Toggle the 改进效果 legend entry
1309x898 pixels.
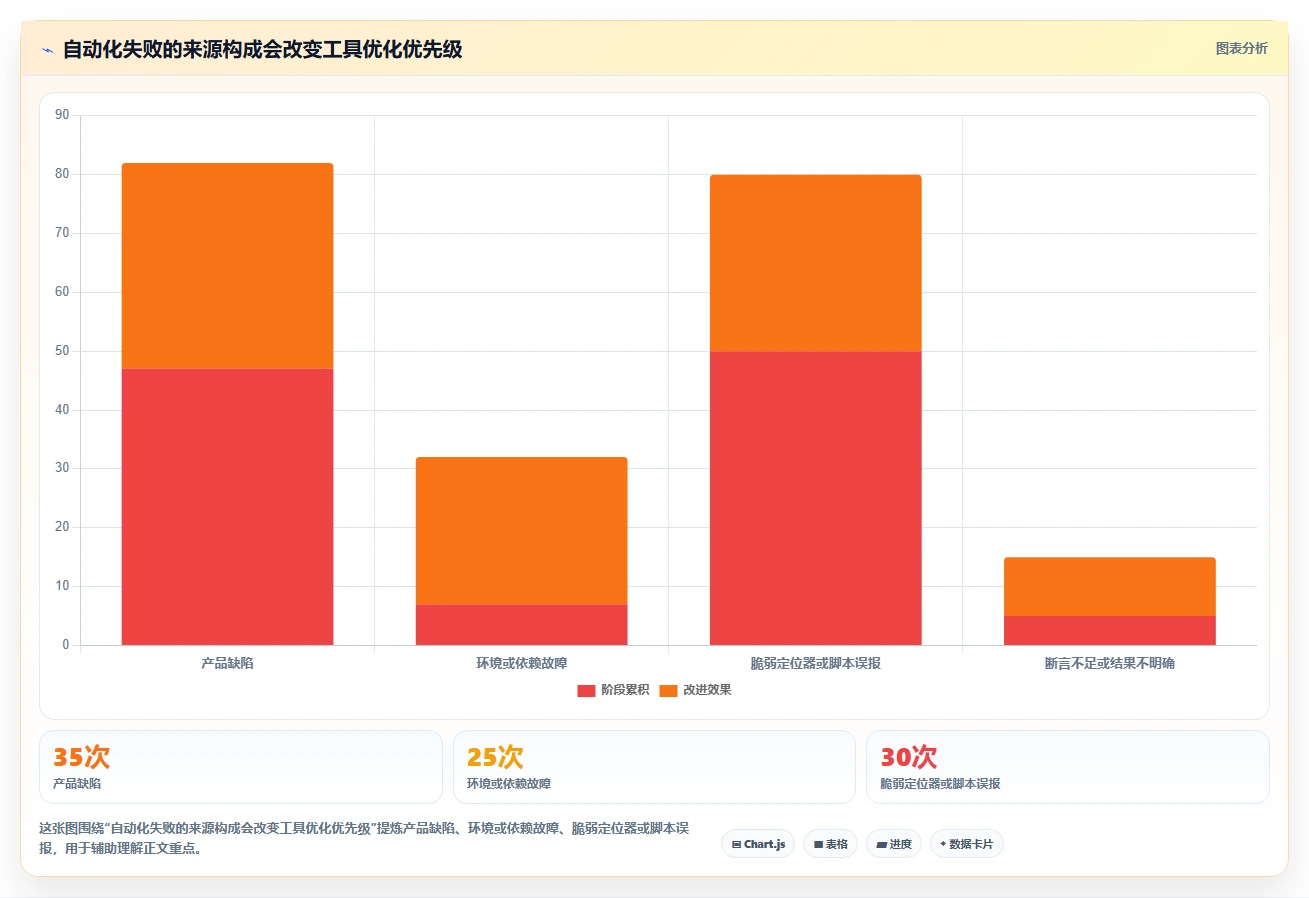695,690
